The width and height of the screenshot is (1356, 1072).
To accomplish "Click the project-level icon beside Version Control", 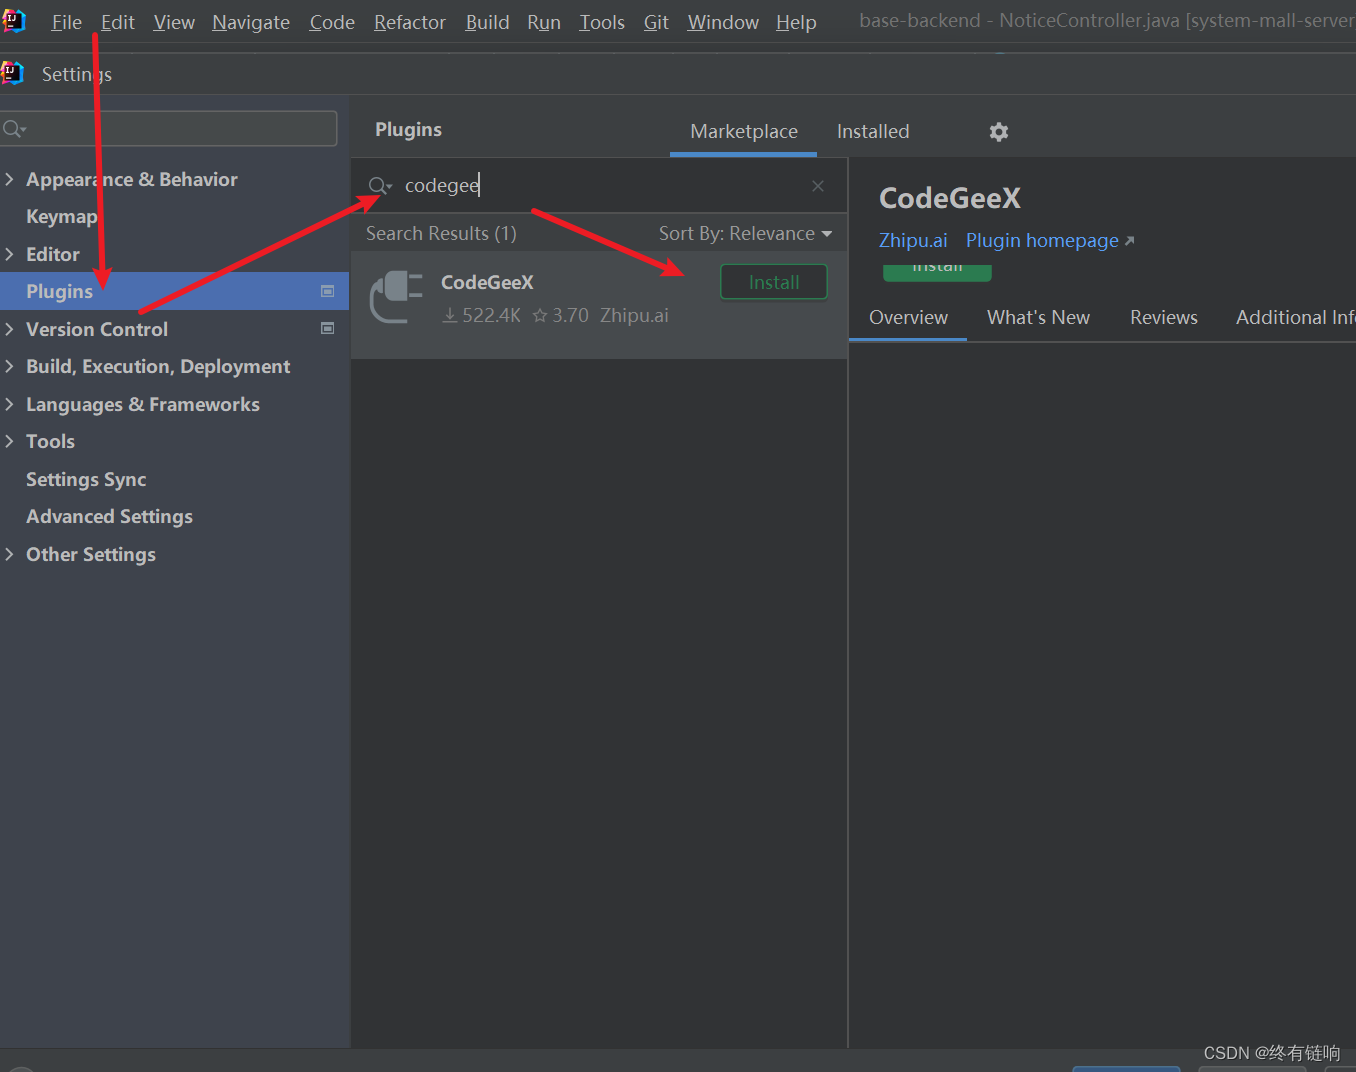I will tap(327, 328).
